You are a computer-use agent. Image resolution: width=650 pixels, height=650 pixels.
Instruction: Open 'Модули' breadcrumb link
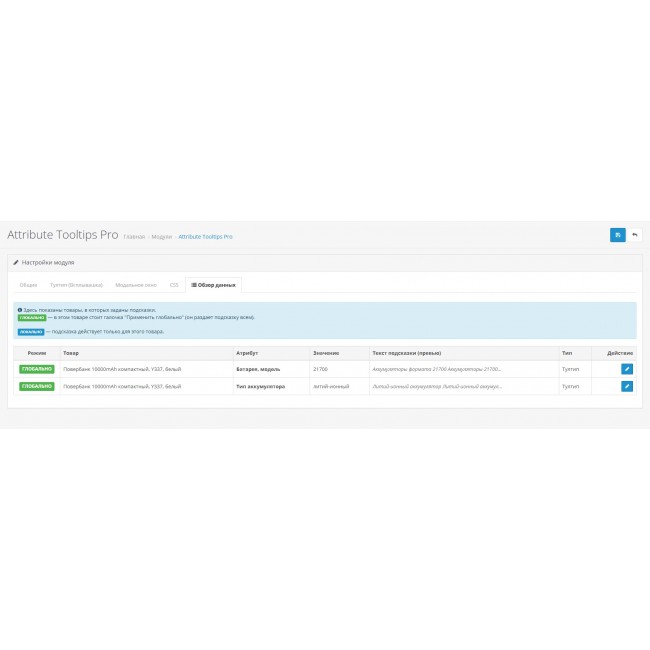(x=161, y=237)
